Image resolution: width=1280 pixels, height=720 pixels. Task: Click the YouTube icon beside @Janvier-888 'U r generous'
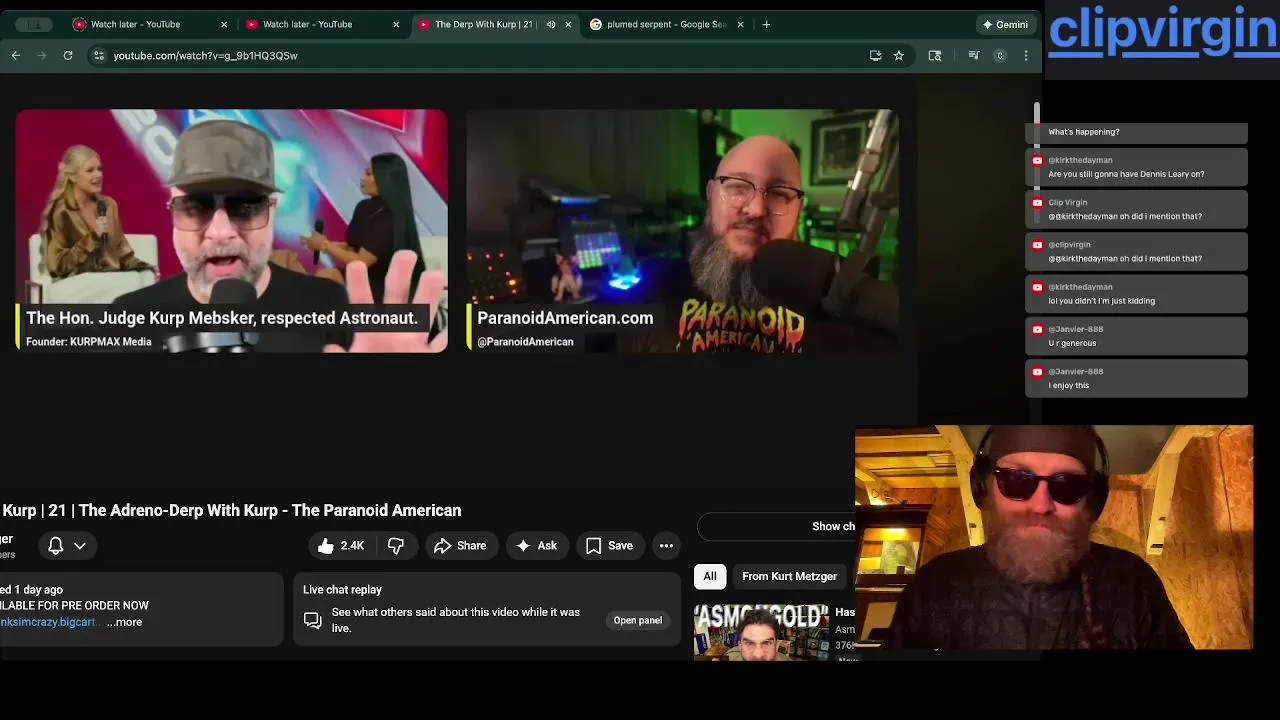point(1037,329)
